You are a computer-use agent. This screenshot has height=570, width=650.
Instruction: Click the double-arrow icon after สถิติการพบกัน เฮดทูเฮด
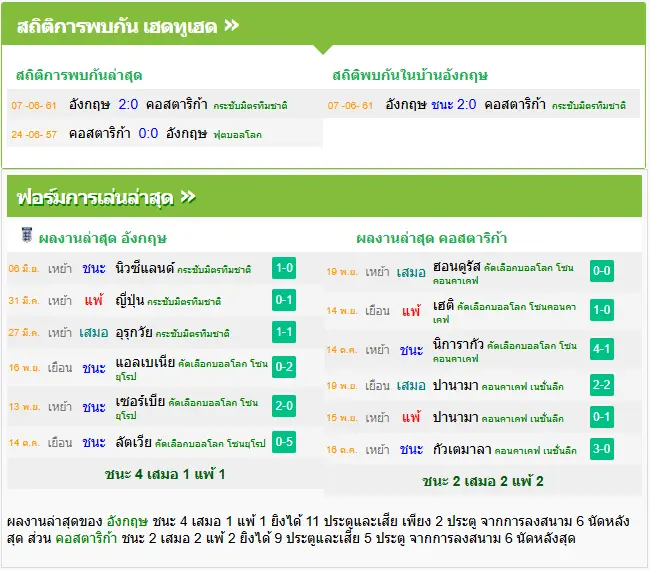click(232, 25)
